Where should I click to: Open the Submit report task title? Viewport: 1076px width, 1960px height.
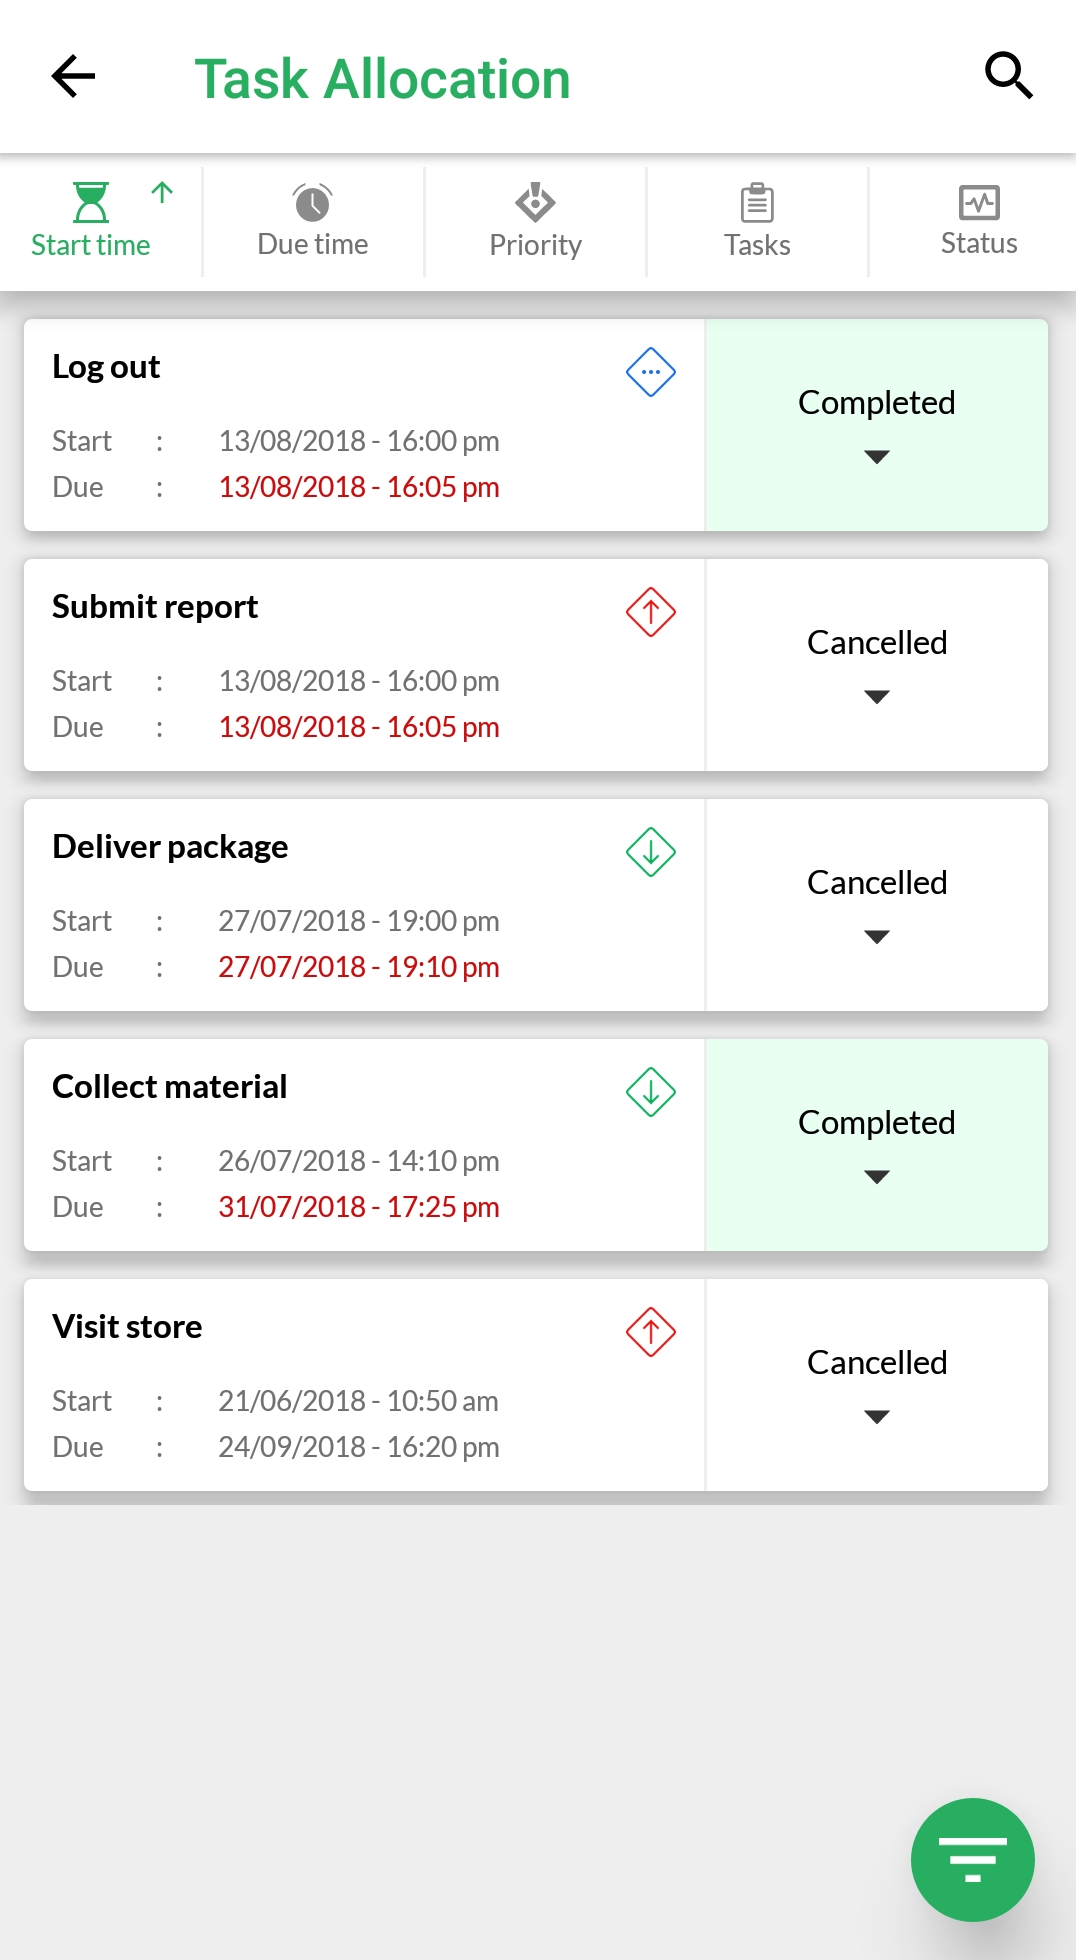[155, 607]
